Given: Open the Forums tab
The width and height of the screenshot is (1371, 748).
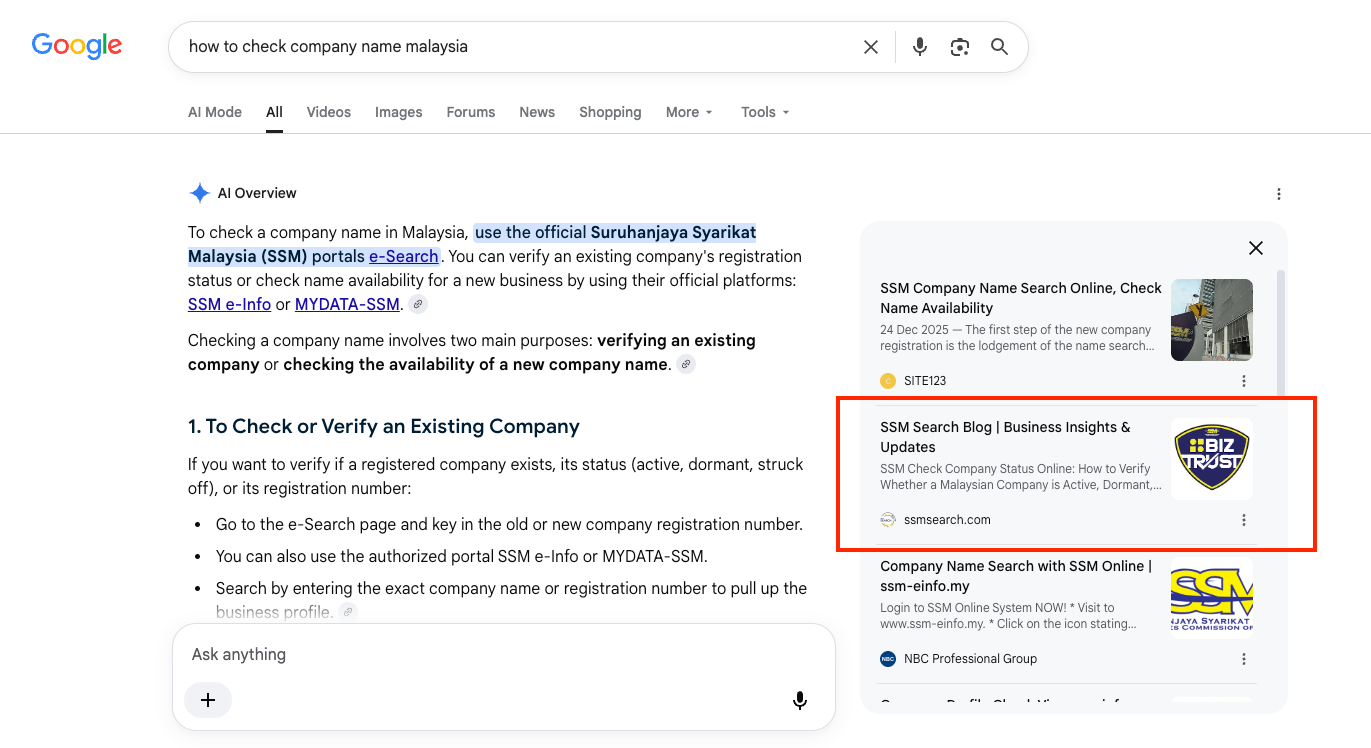Looking at the screenshot, I should point(471,112).
